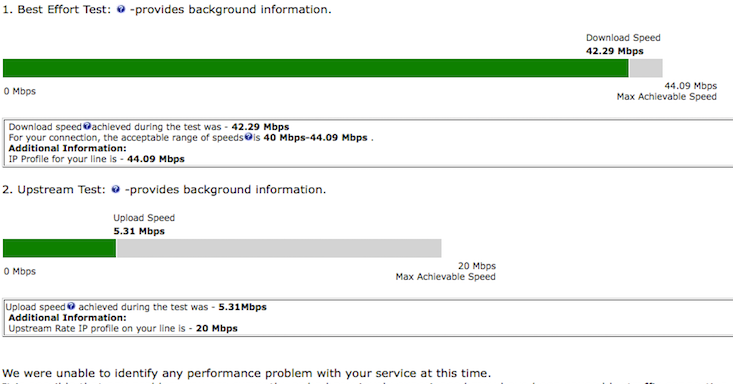Click 'Download Speed' label above bar
The image size is (733, 384).
click(623, 38)
